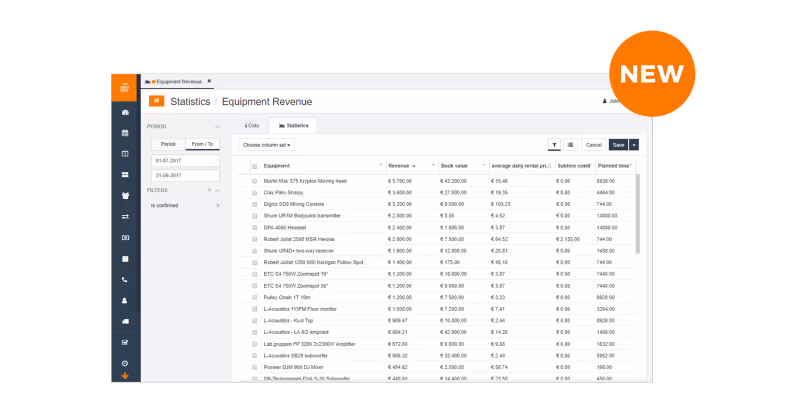Click the clock icon in the sidebar

pos(125,363)
